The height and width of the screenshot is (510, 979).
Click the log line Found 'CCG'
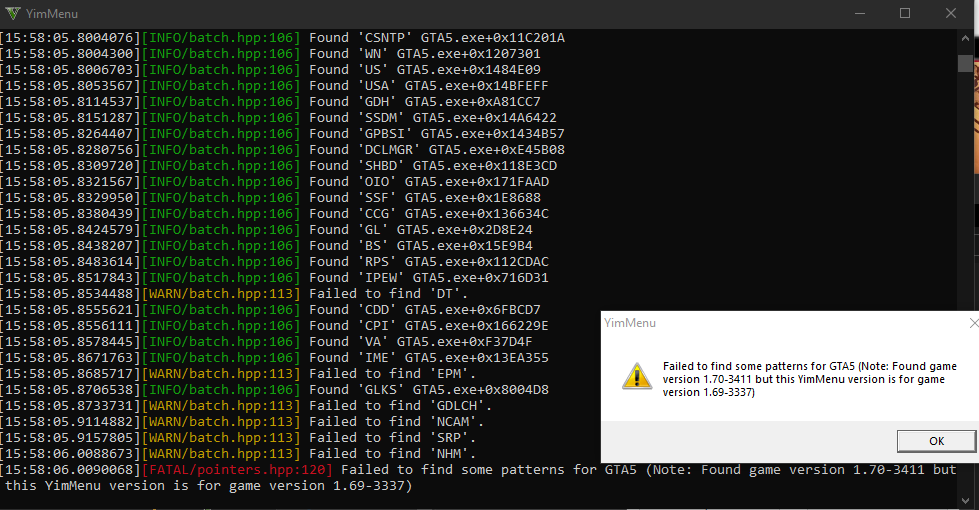(x=275, y=214)
